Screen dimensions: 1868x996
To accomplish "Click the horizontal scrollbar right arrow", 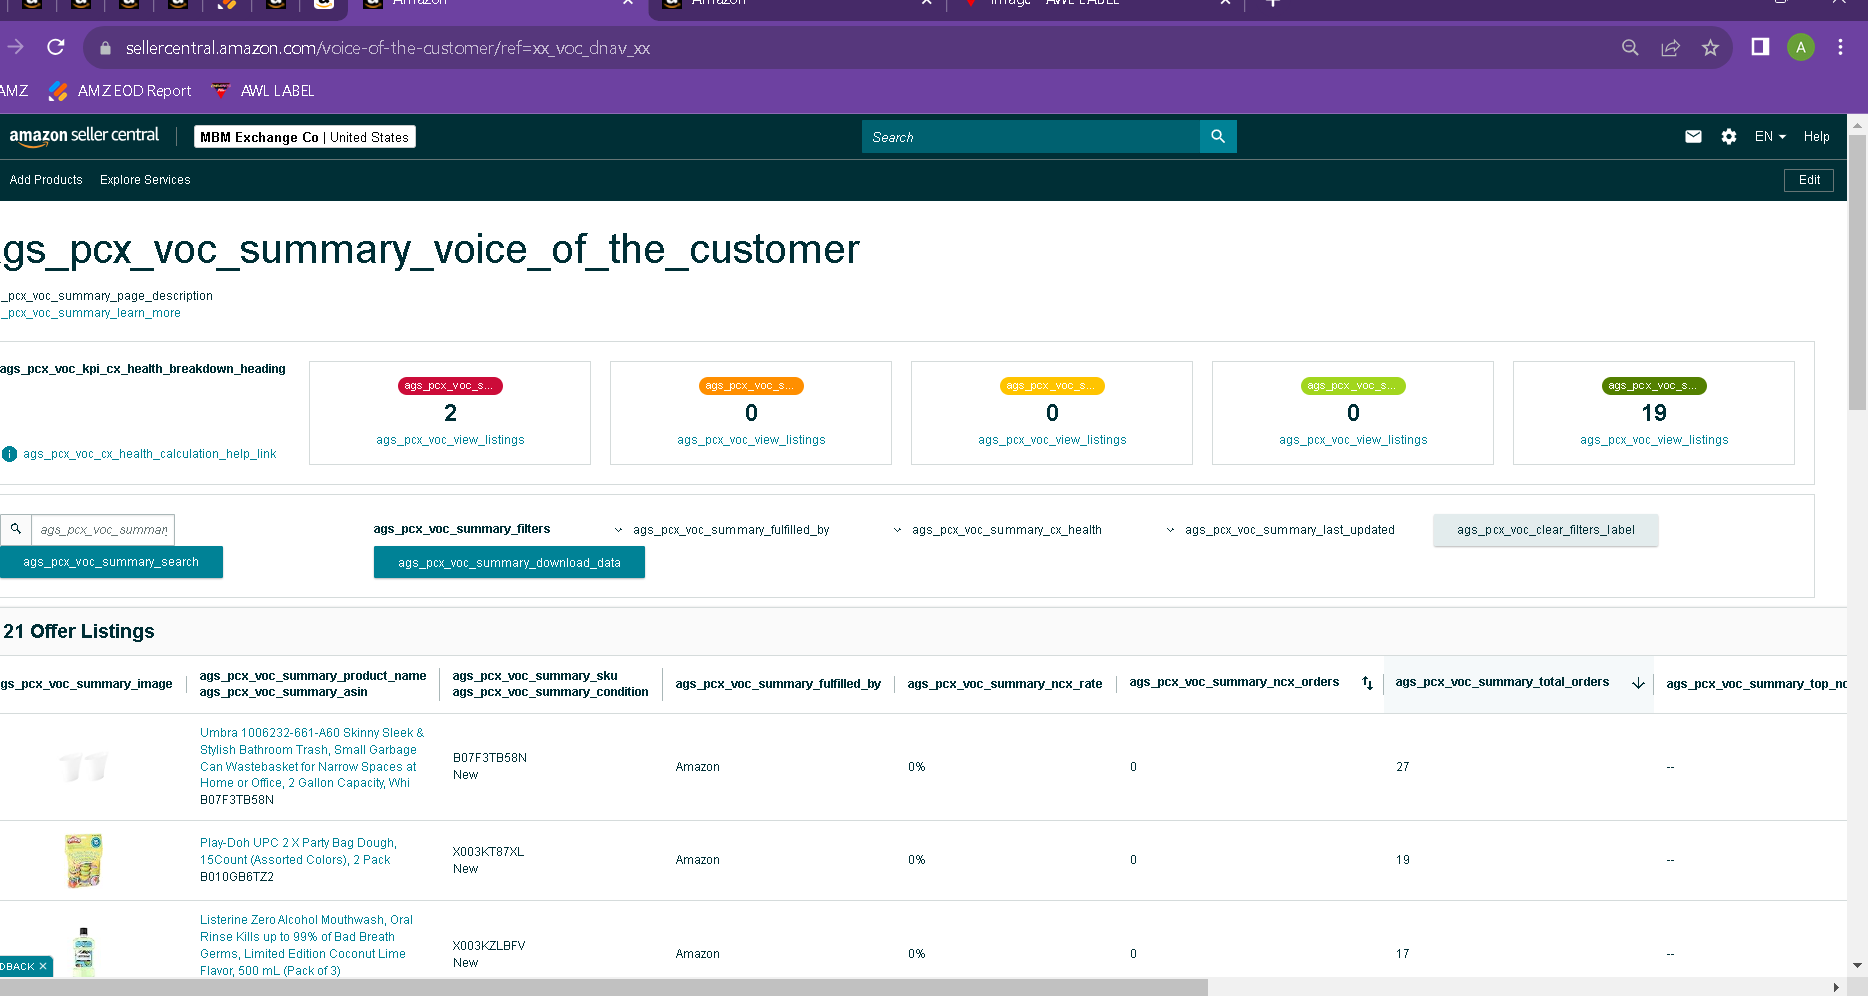I will [x=1836, y=987].
